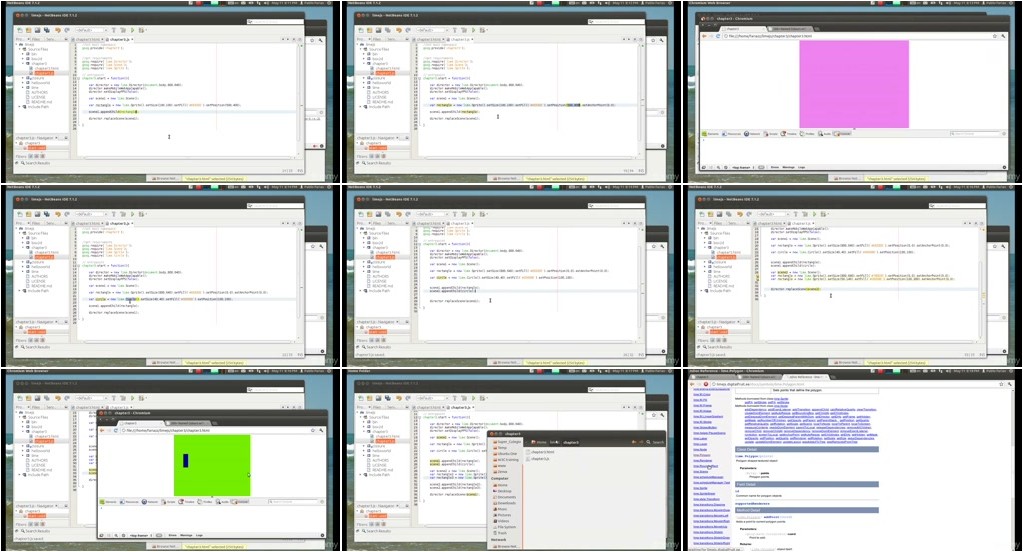
Task: Click lime.Sprite link in Jsdoc sidebar
Action: tap(700, 488)
